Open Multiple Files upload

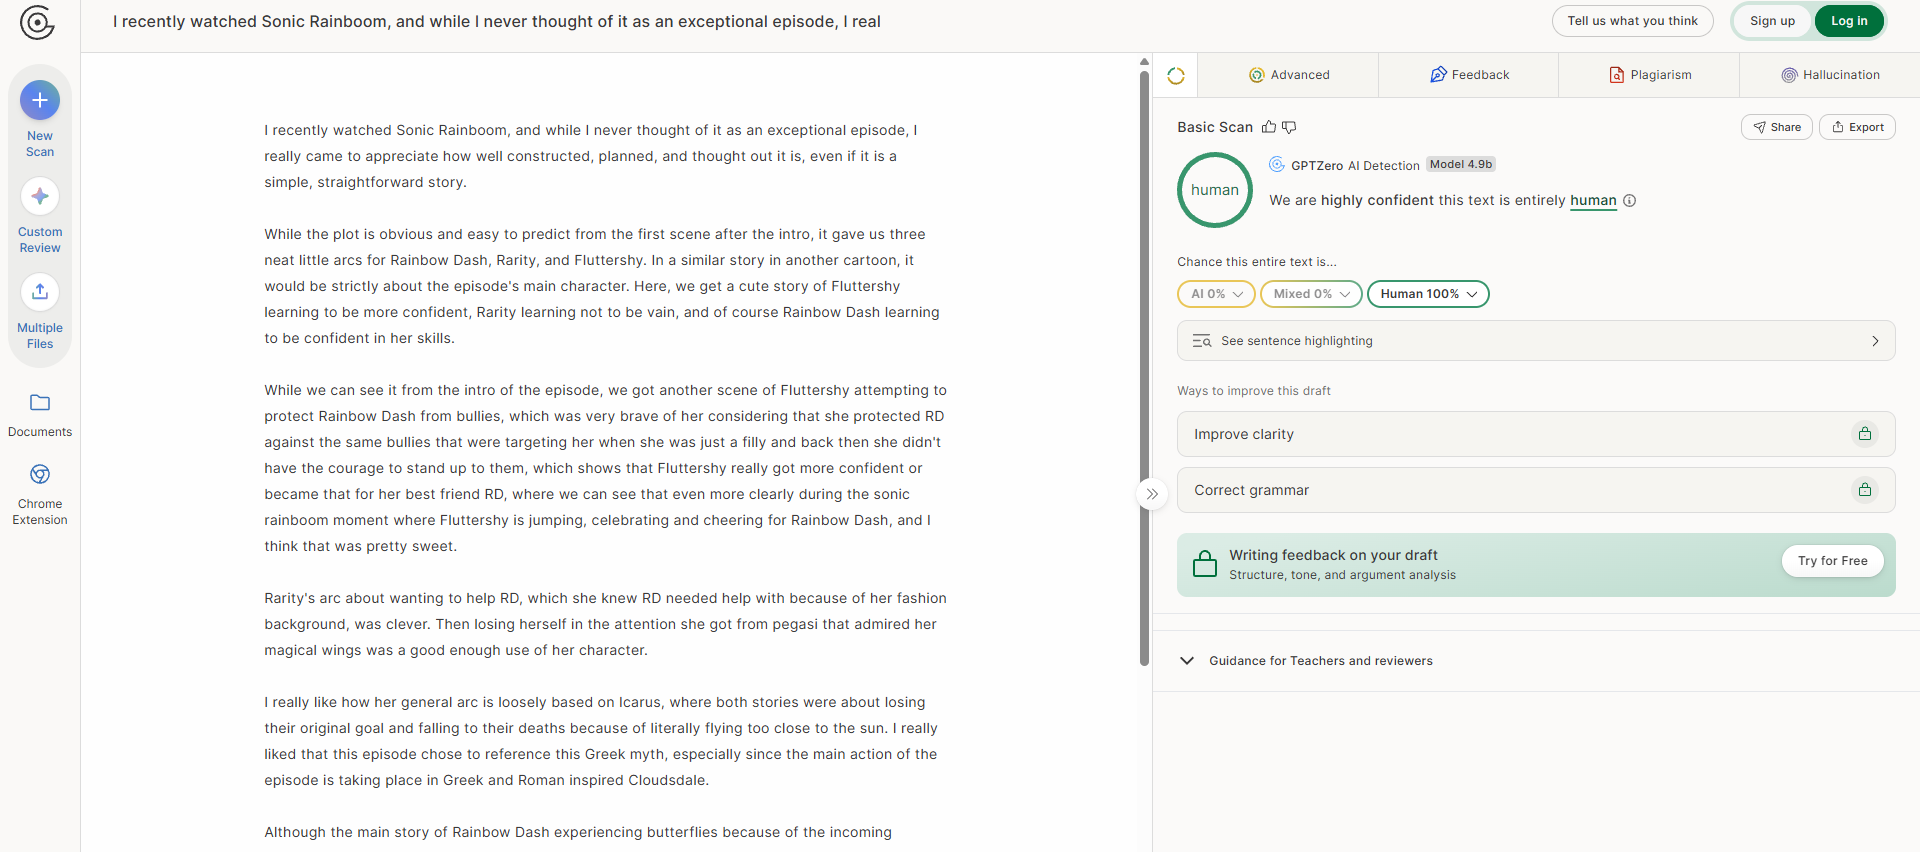click(x=40, y=311)
